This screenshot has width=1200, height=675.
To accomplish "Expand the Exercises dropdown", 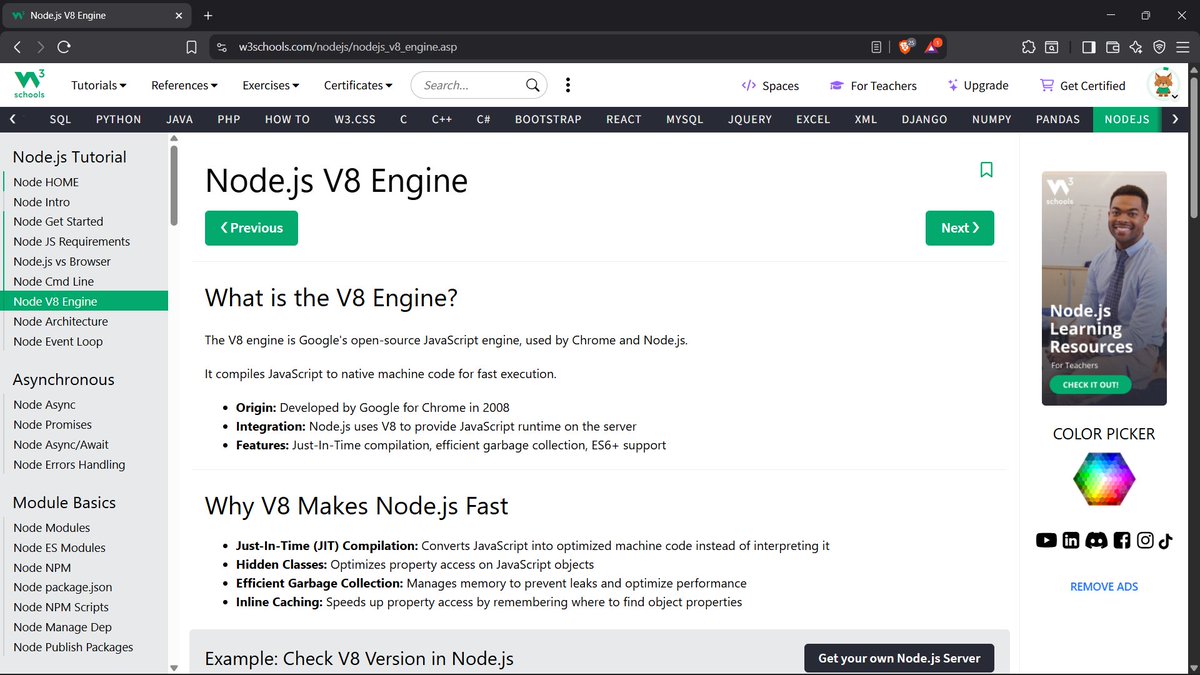I will 271,85.
